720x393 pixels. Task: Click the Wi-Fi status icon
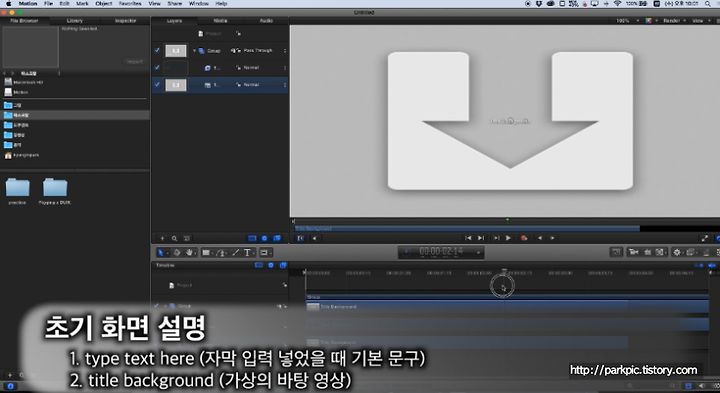pos(618,3)
